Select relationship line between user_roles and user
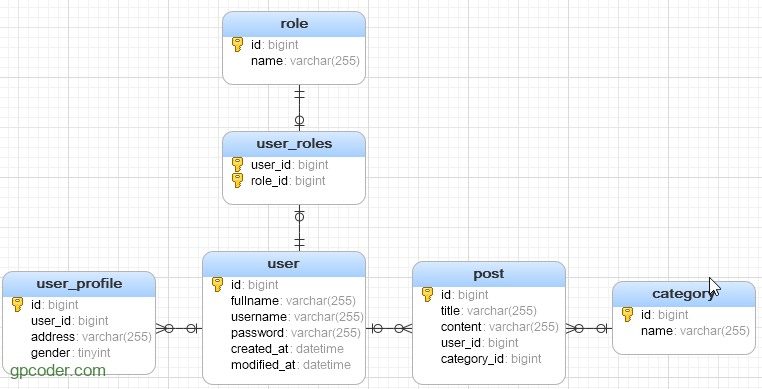This screenshot has height=389, width=762. pyautogui.click(x=299, y=228)
